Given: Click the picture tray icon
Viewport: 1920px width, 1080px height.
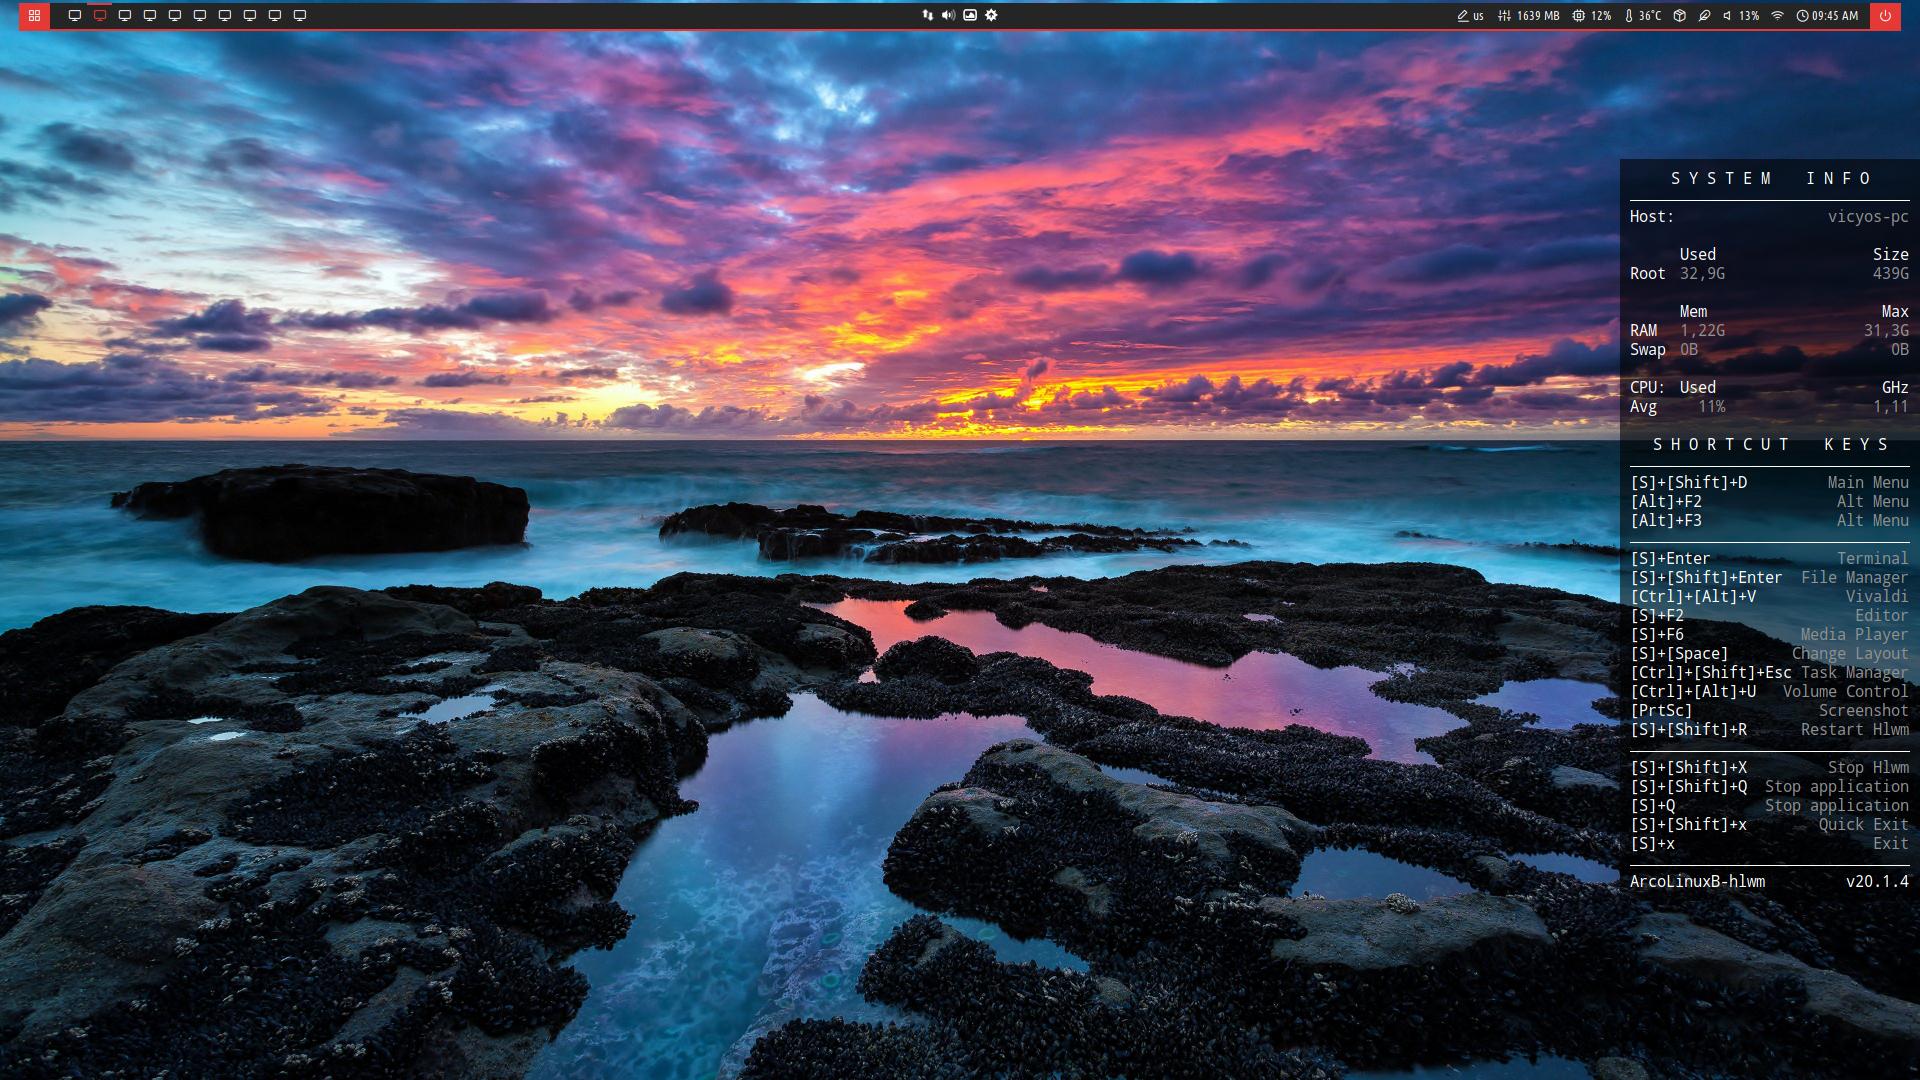Looking at the screenshot, I should click(970, 15).
